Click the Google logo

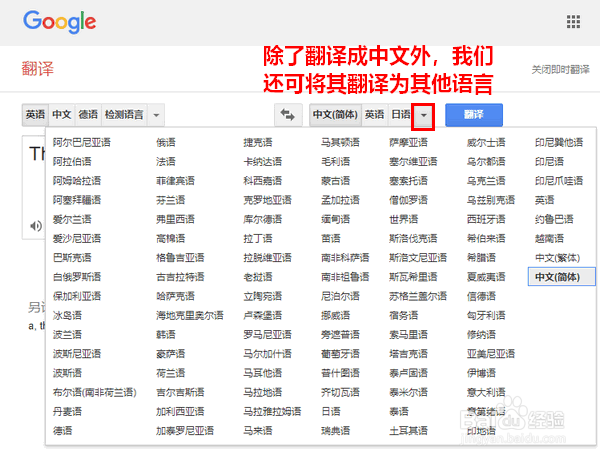click(x=59, y=21)
